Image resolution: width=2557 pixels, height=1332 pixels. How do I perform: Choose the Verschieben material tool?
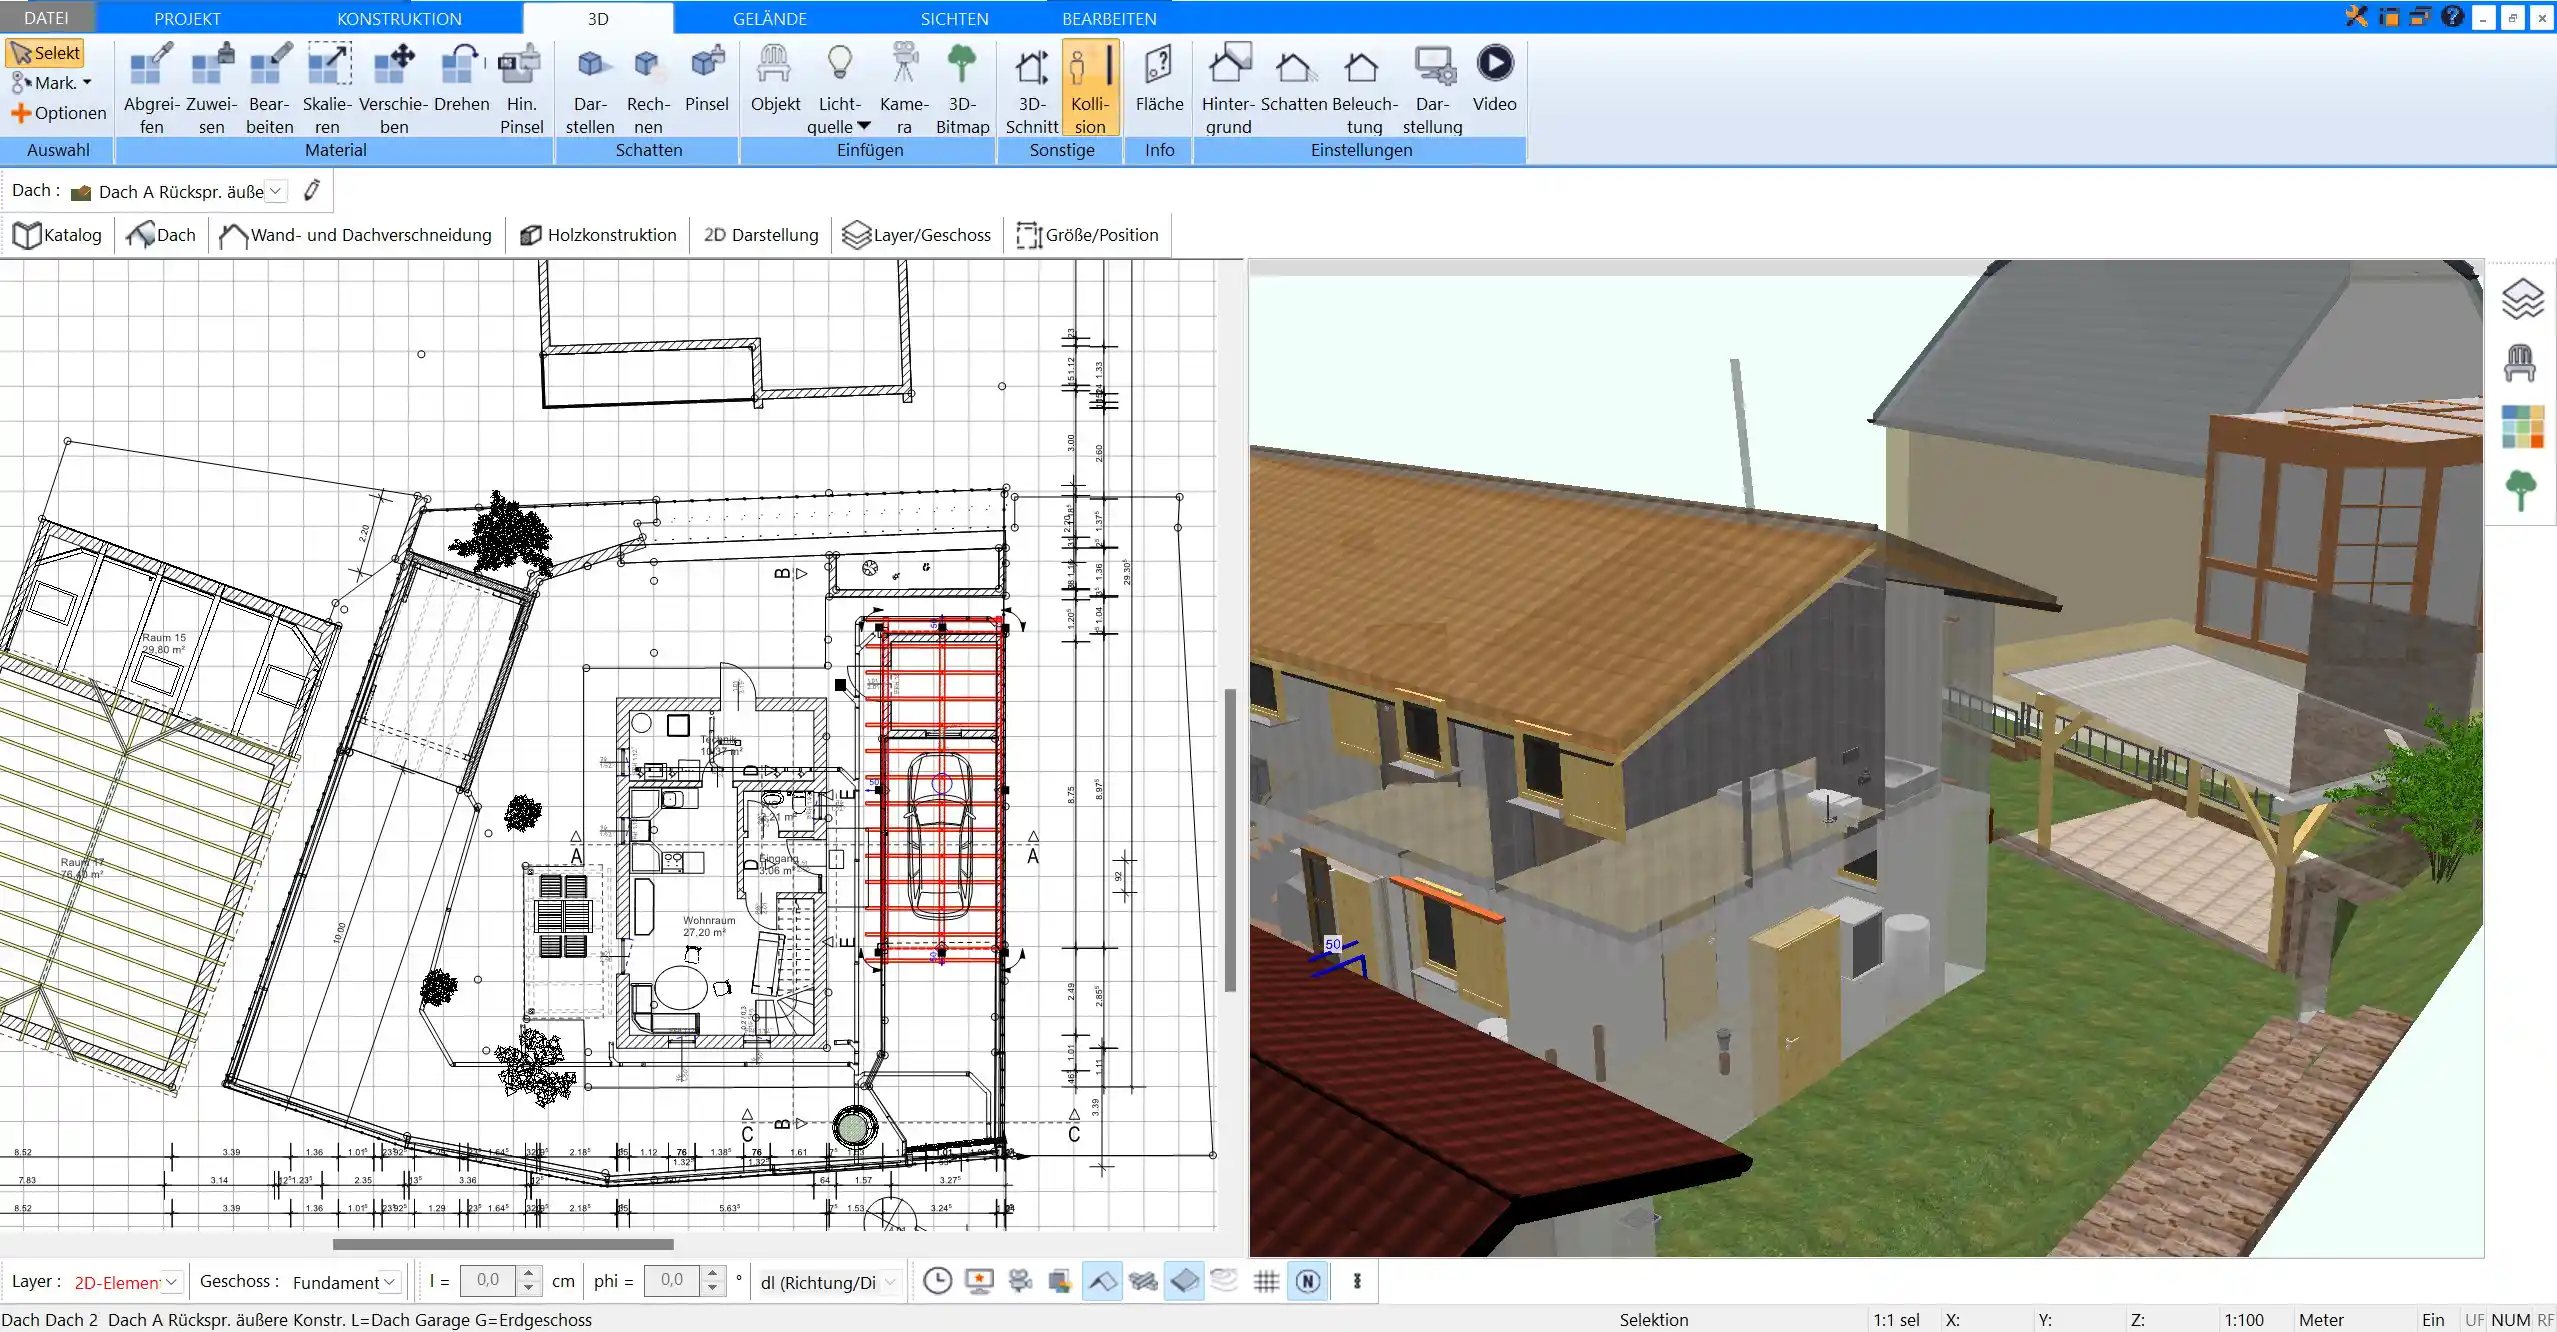click(394, 88)
